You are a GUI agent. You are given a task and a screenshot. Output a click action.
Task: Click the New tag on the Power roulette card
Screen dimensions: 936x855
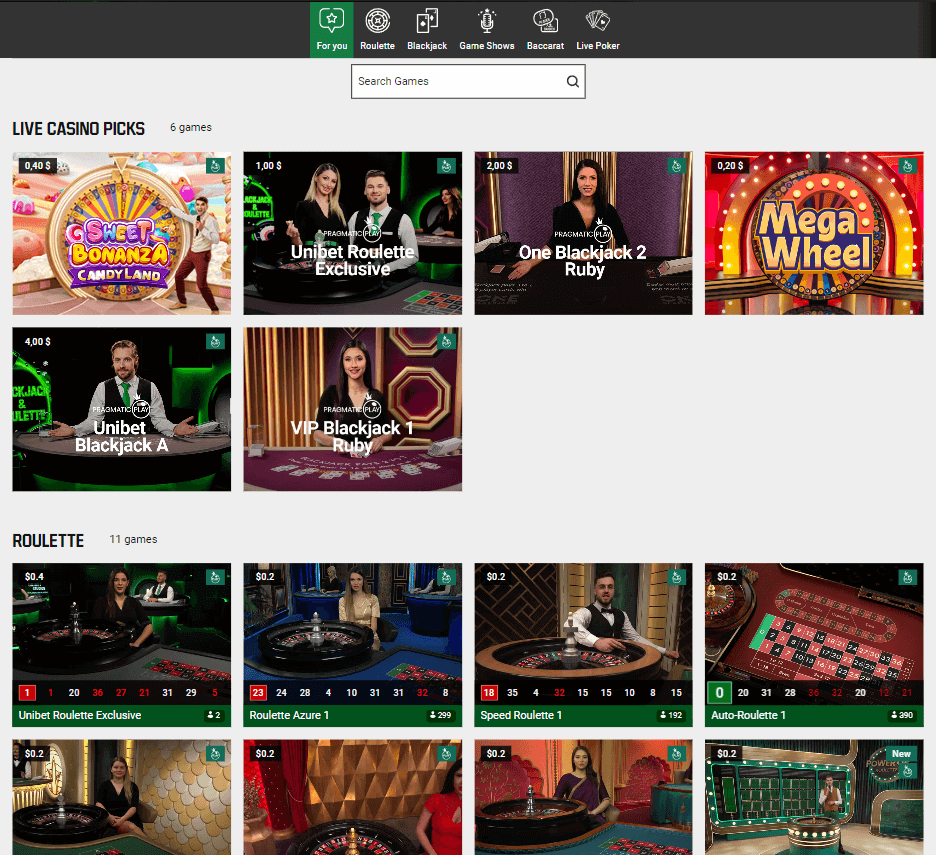tap(901, 753)
